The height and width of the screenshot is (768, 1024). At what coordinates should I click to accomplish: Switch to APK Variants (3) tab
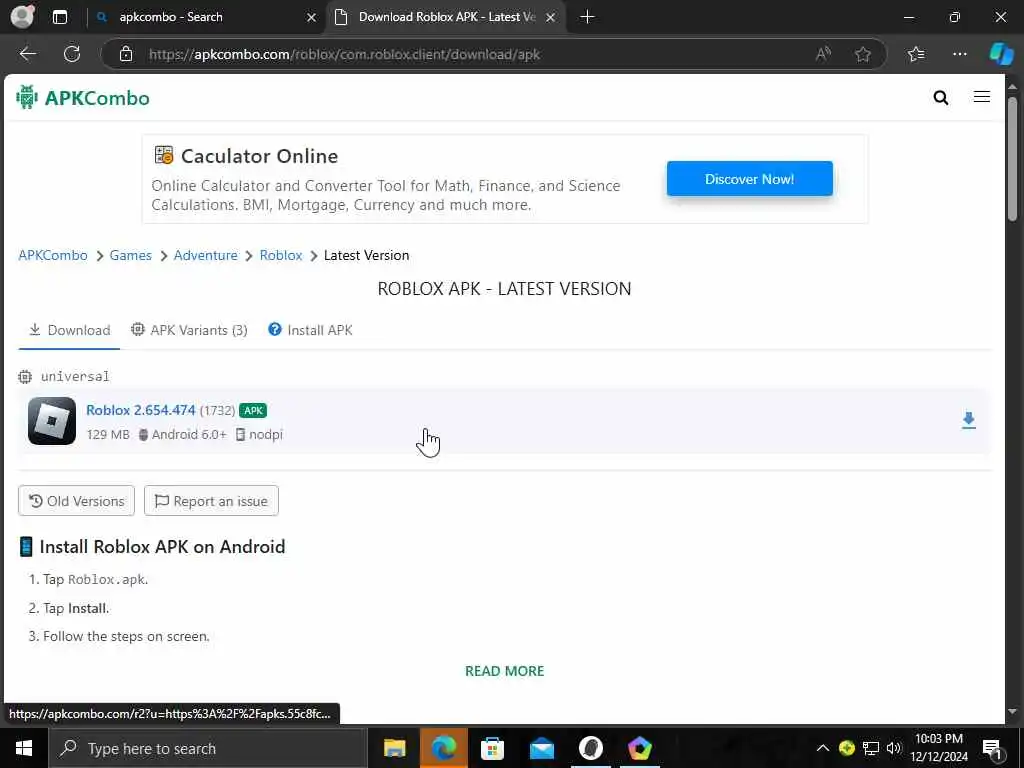189,330
